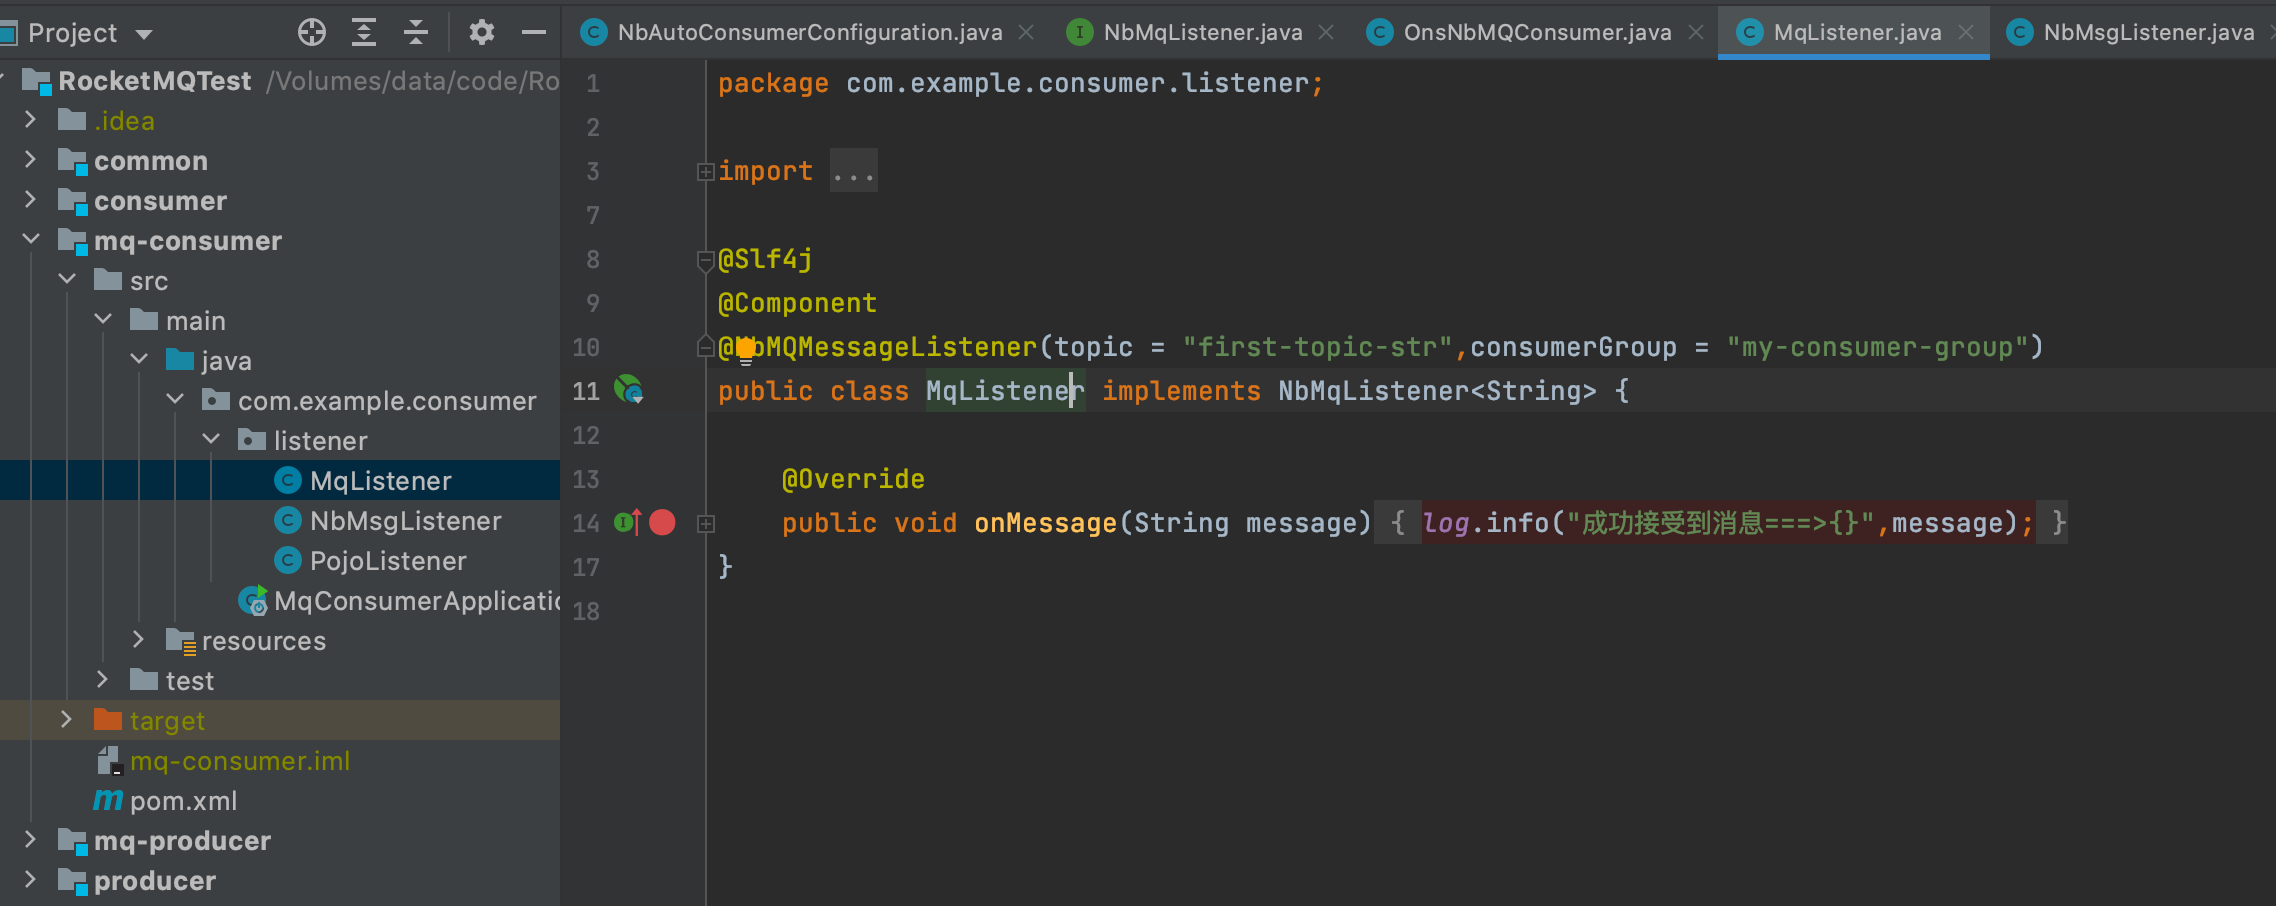The height and width of the screenshot is (906, 2276).
Task: Hide the Project tool window with minus icon
Action: pyautogui.click(x=534, y=31)
